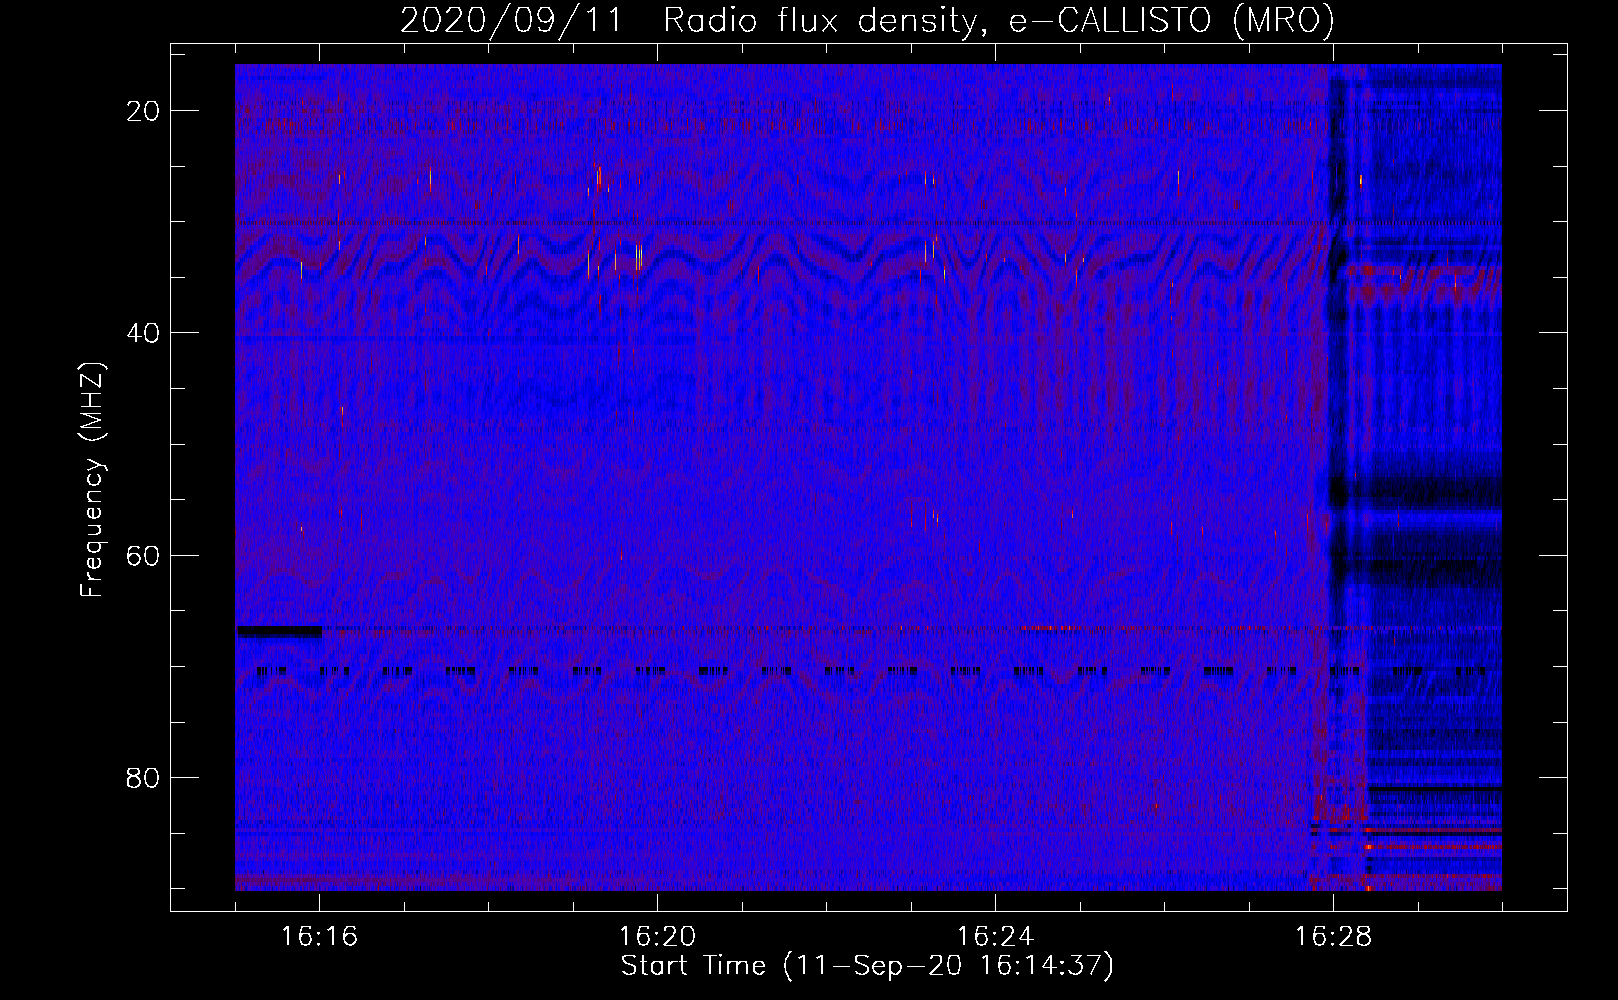Click the 60 MHz frequency tick label
This screenshot has width=1618, height=1000.
pyautogui.click(x=143, y=555)
